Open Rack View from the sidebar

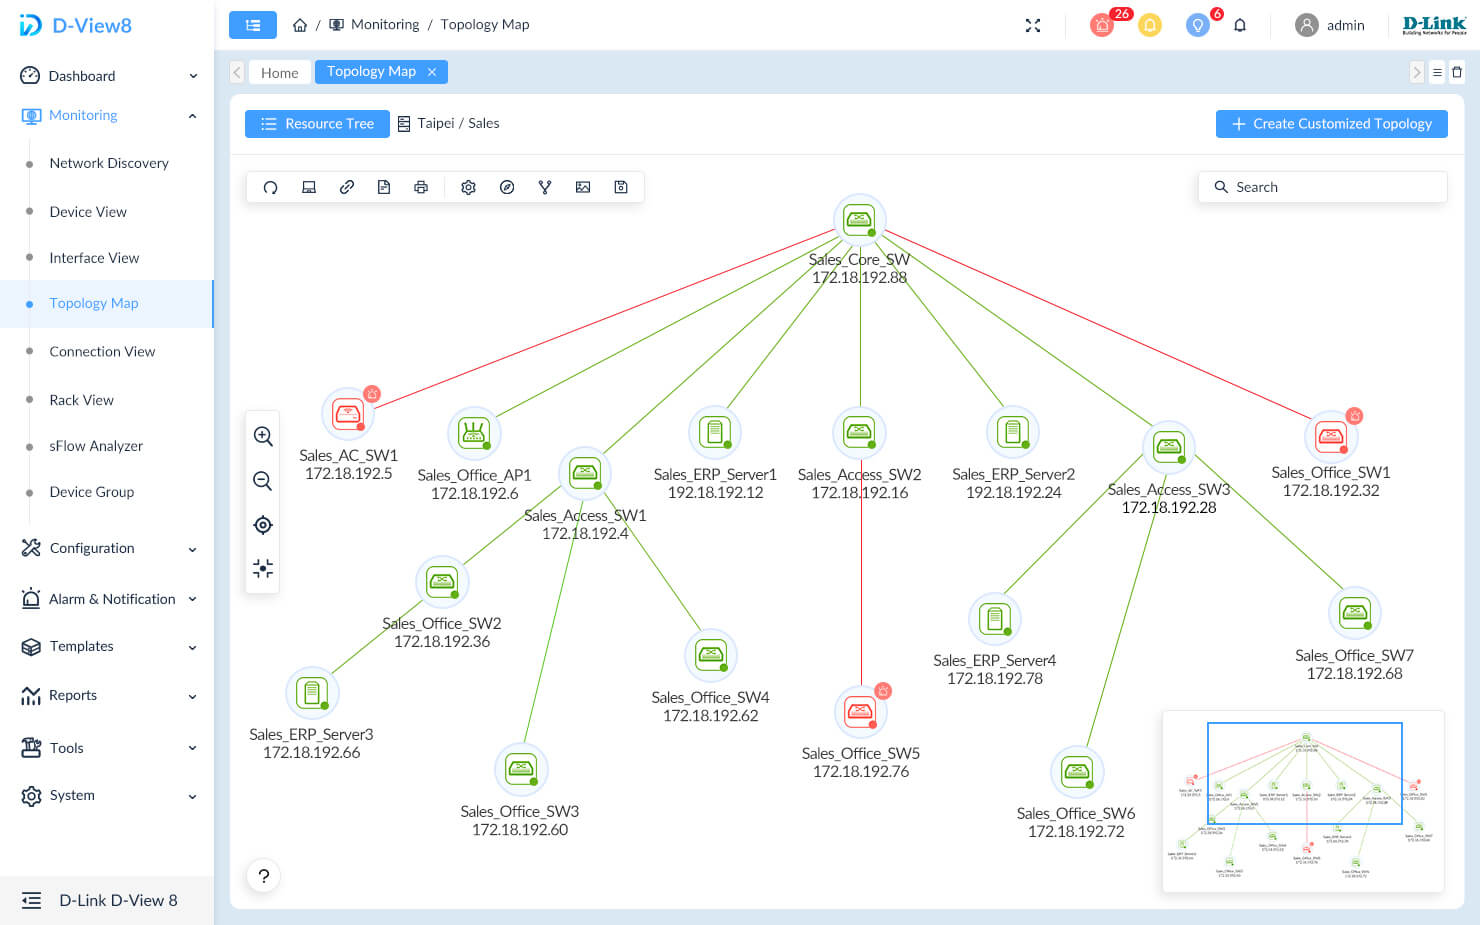coord(82,400)
